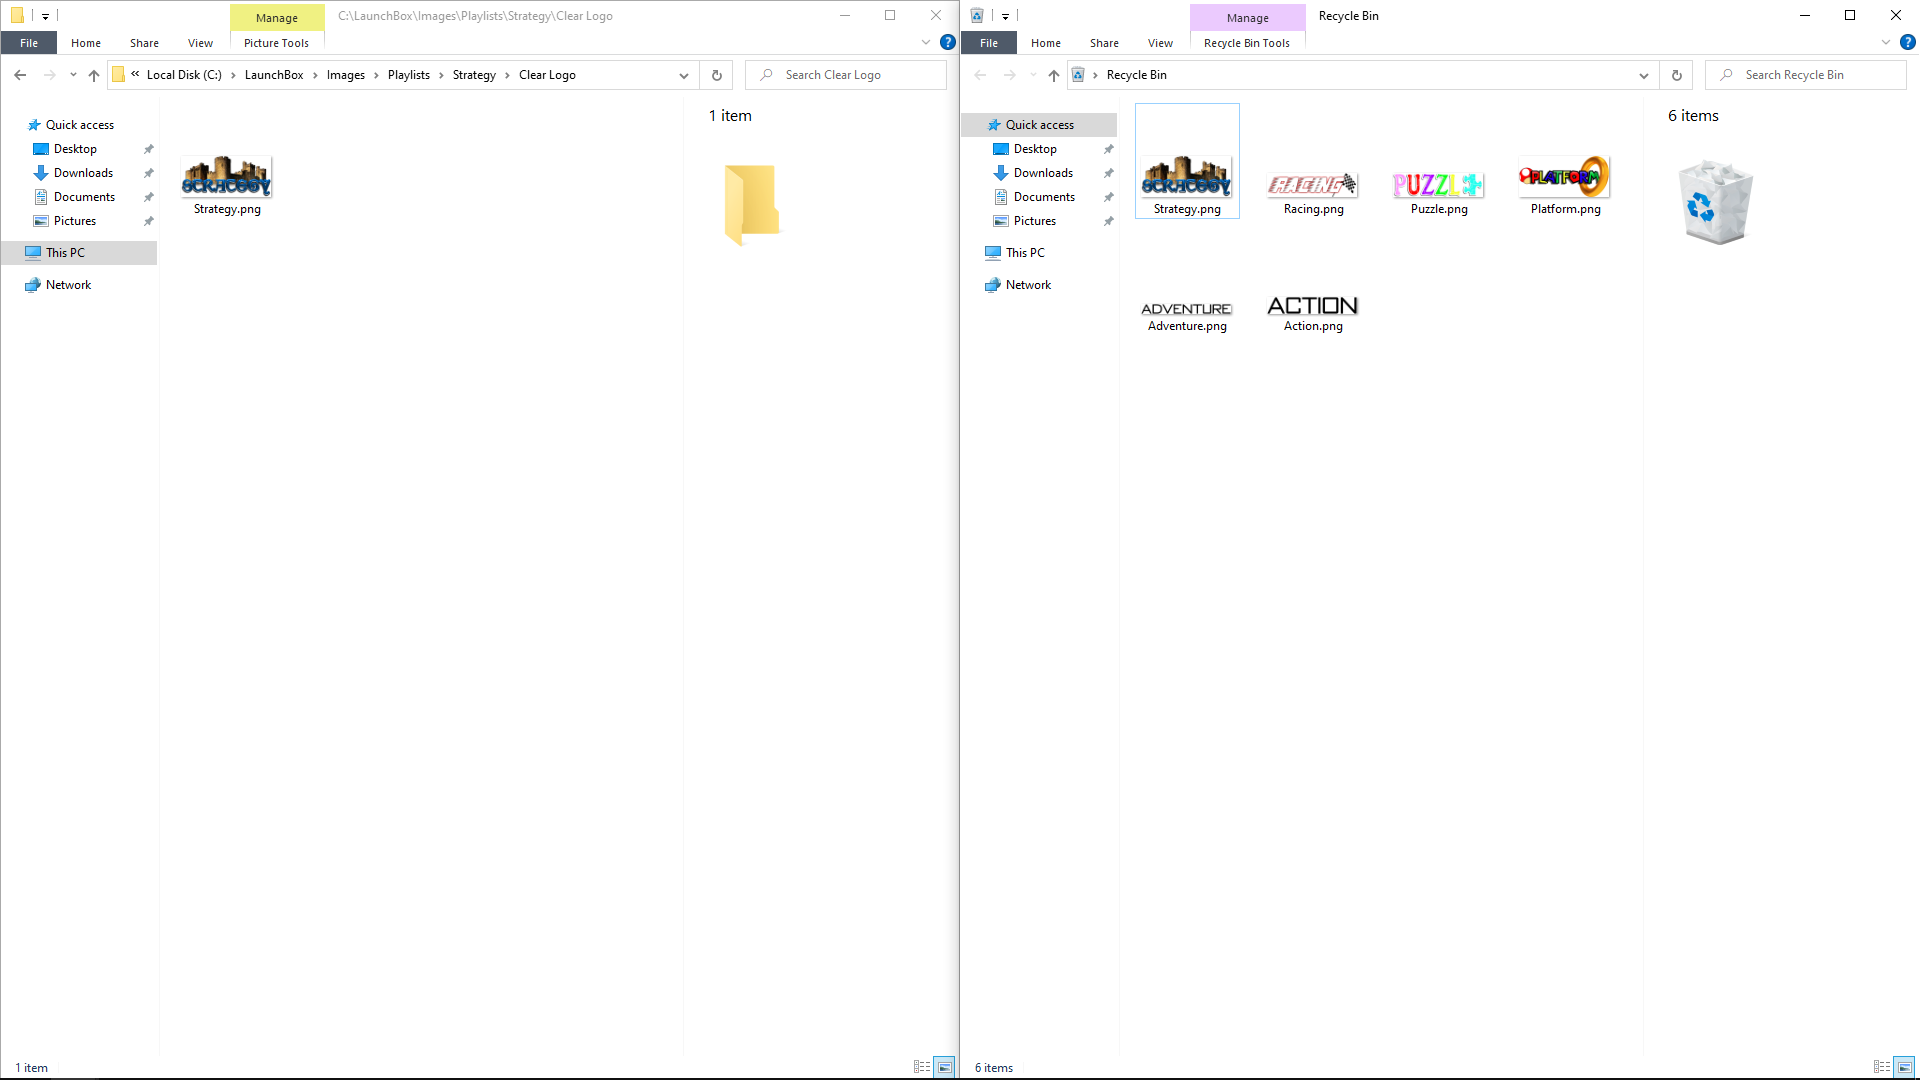1920x1080 pixels.
Task: Open File menu in Recycle Bin window
Action: coord(989,43)
